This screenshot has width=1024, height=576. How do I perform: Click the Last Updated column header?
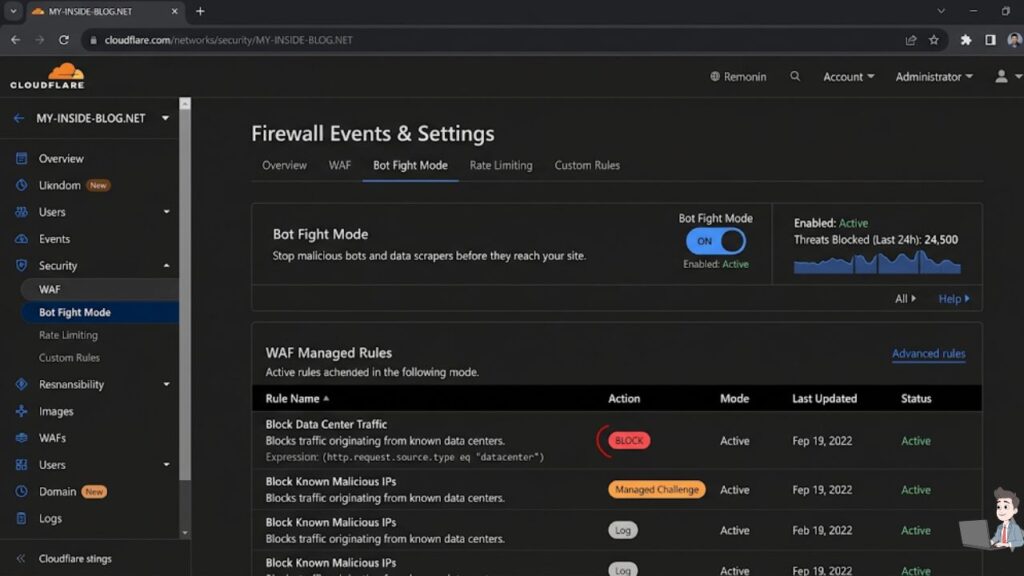point(824,398)
